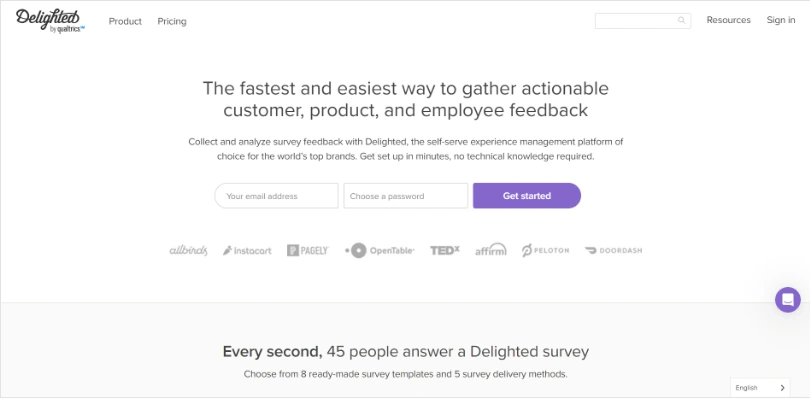Screen dimensions: 810x398
Task: Click the Get started button
Action: pos(527,196)
